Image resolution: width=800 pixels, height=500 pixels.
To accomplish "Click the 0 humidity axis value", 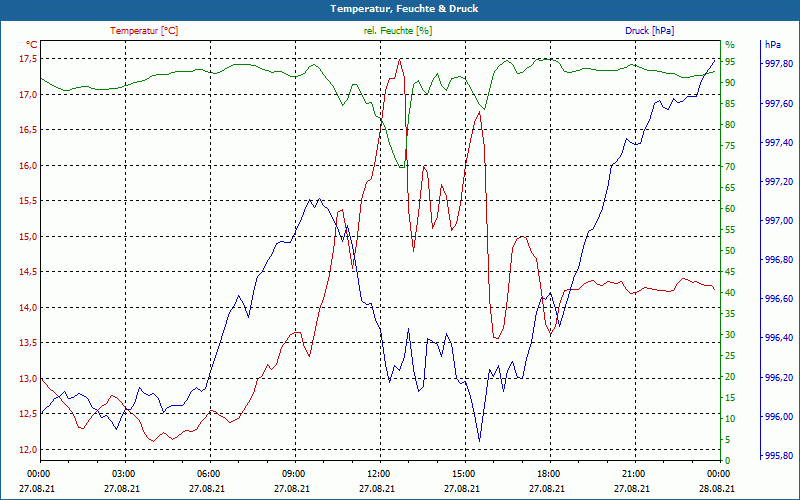I will pos(728,460).
